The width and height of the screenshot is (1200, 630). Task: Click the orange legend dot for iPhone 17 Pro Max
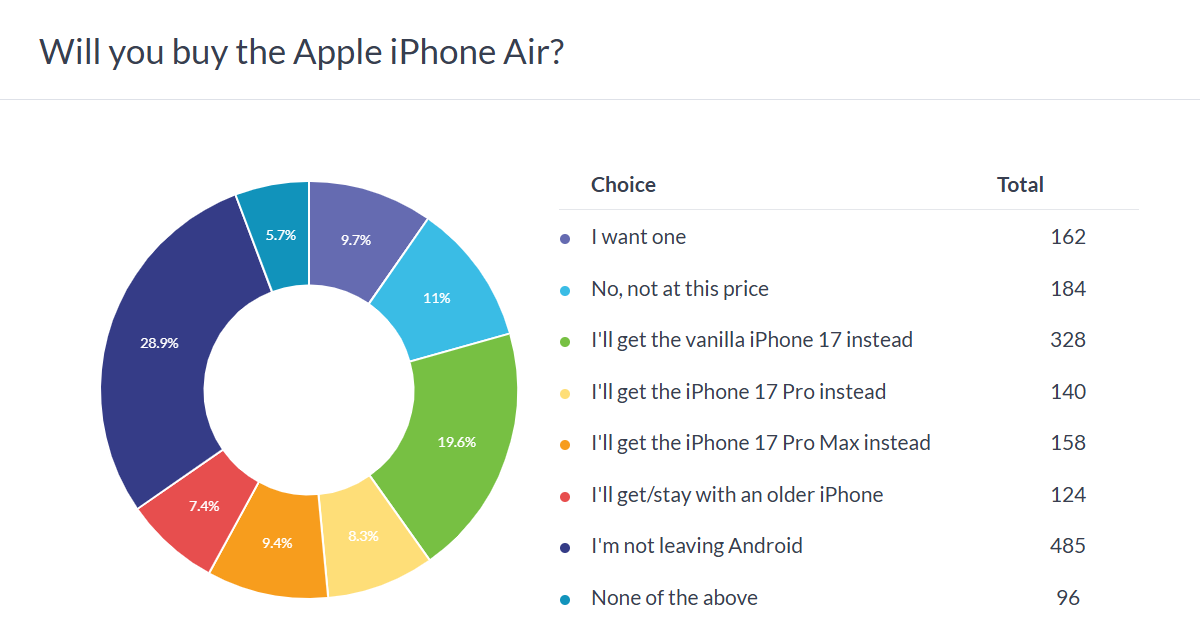pyautogui.click(x=565, y=444)
